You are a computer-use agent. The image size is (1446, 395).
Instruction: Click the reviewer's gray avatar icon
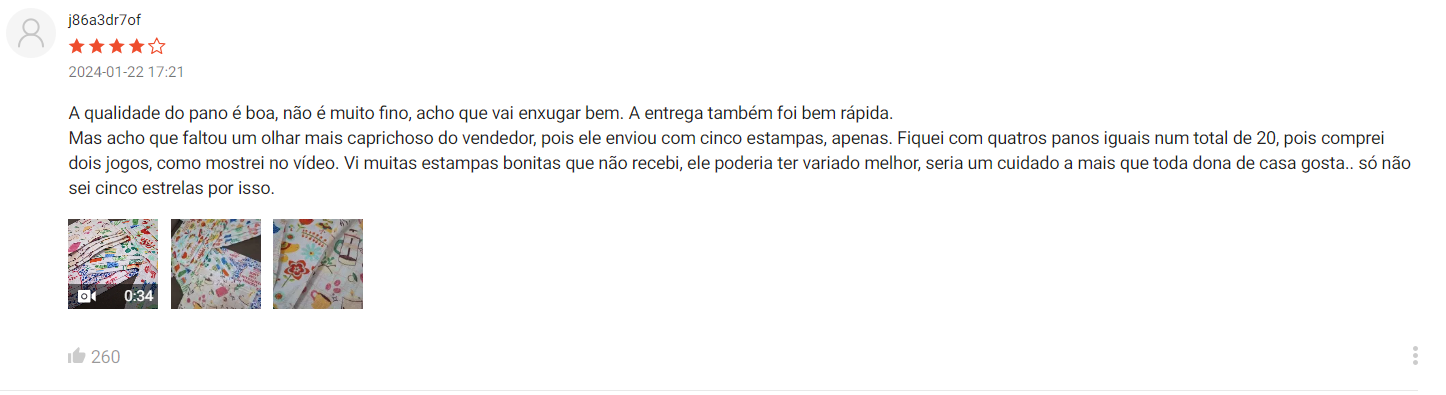coord(31,34)
